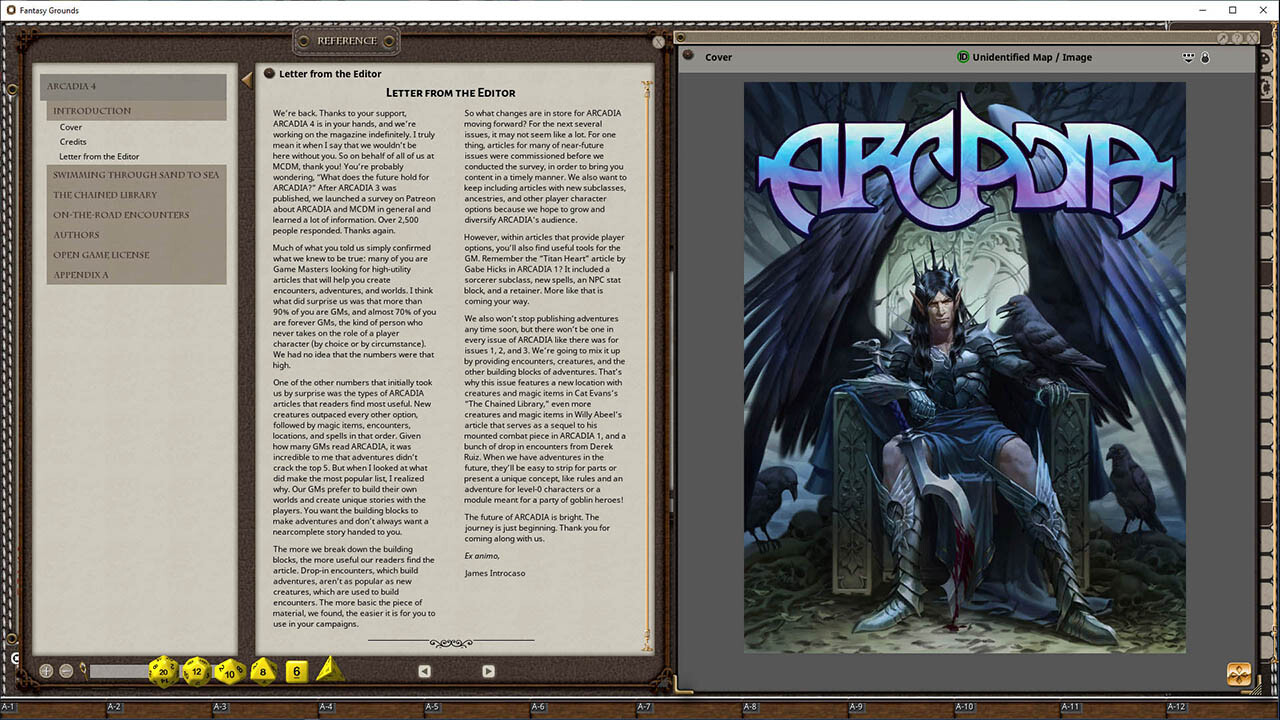
Task: Click the six-sided d6 die
Action: coord(296,671)
